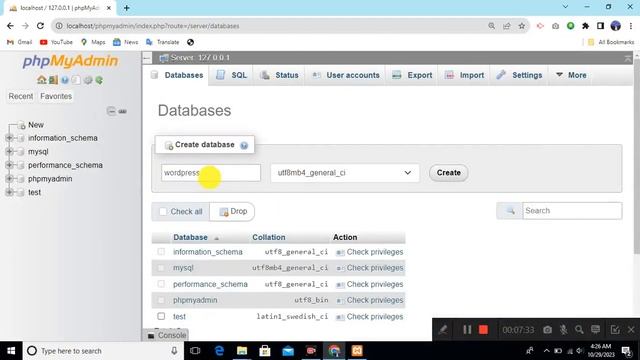Click Check privileges icon for mysql row
The image size is (640, 360).
[x=340, y=268]
